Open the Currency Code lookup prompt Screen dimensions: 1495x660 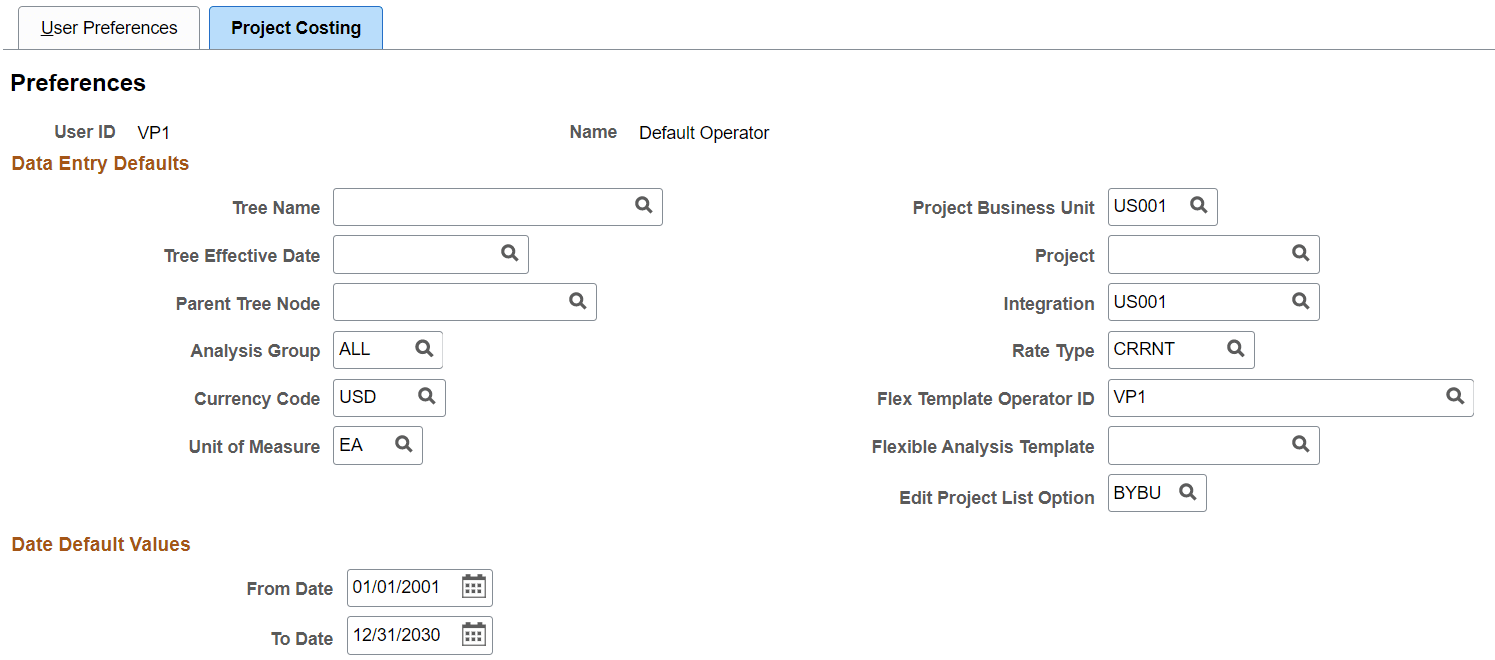pyautogui.click(x=425, y=397)
